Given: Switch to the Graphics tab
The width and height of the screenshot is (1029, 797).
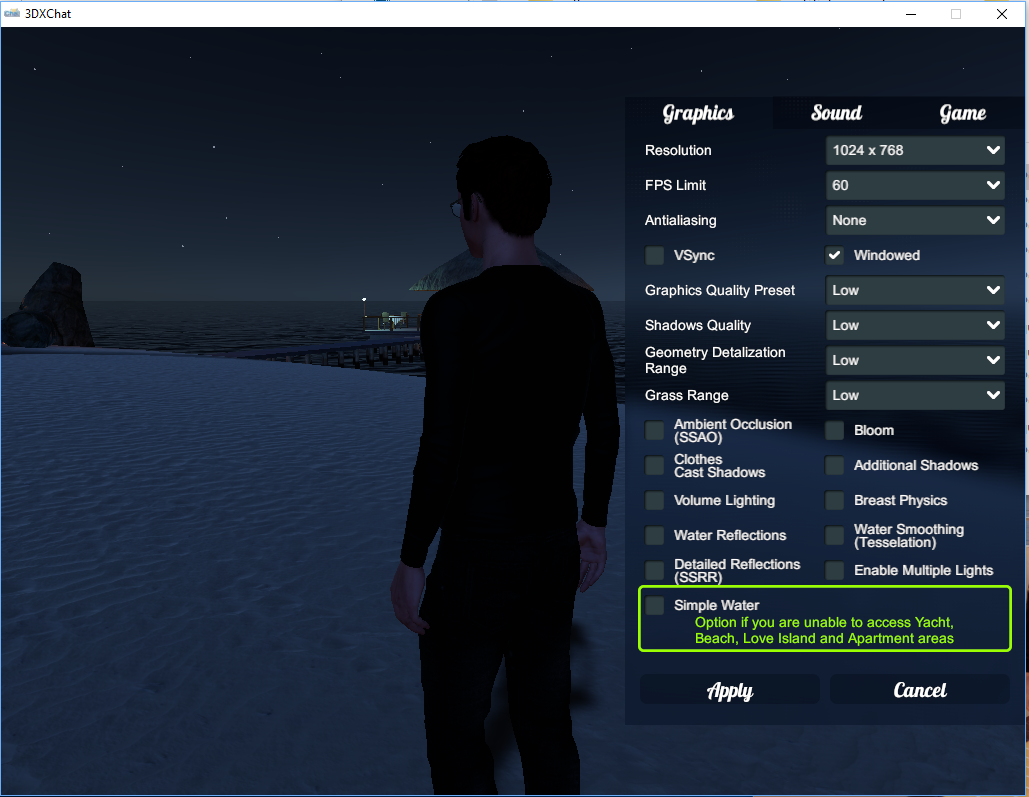Looking at the screenshot, I should (x=698, y=113).
